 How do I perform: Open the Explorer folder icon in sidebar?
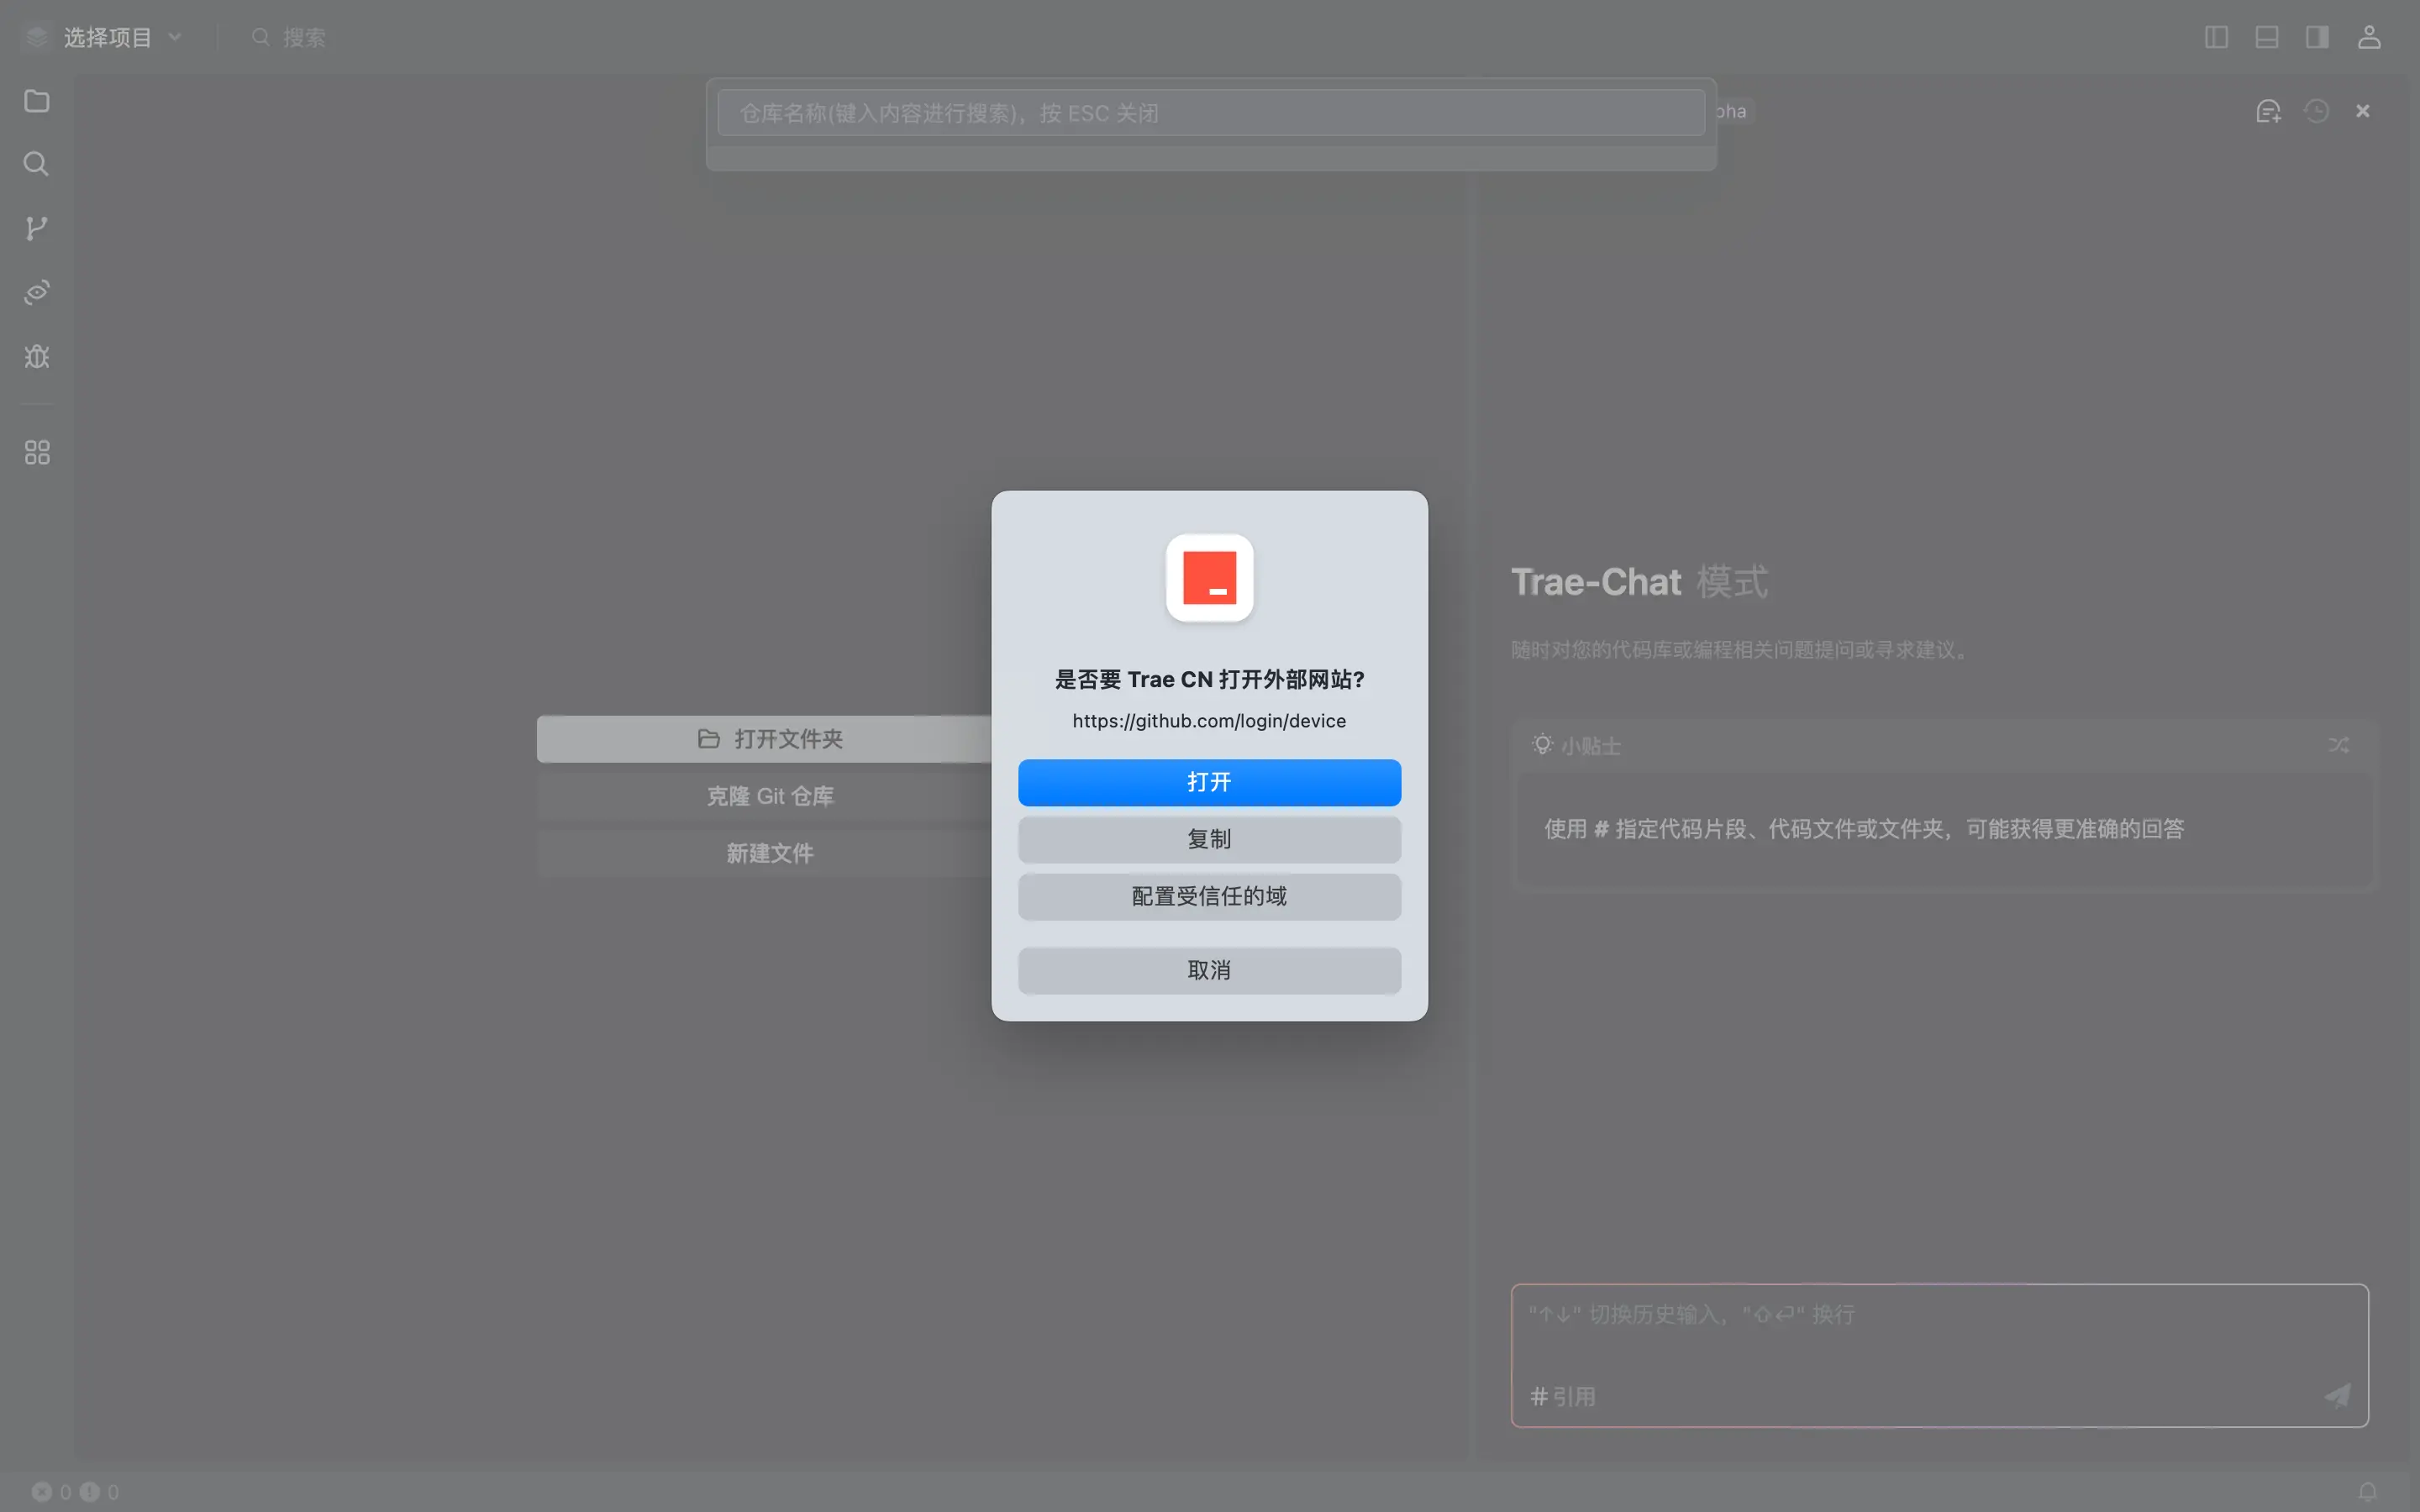point(37,101)
